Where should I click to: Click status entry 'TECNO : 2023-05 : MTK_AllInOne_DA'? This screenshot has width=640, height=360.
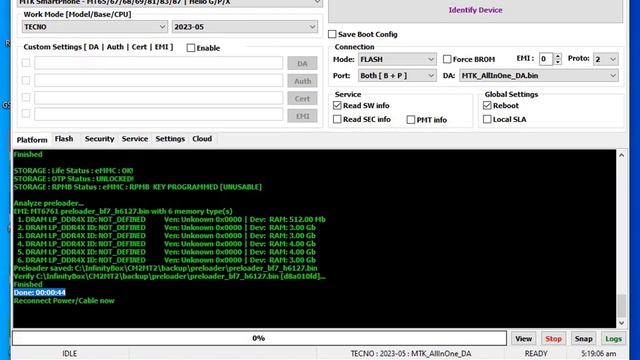[411, 354]
